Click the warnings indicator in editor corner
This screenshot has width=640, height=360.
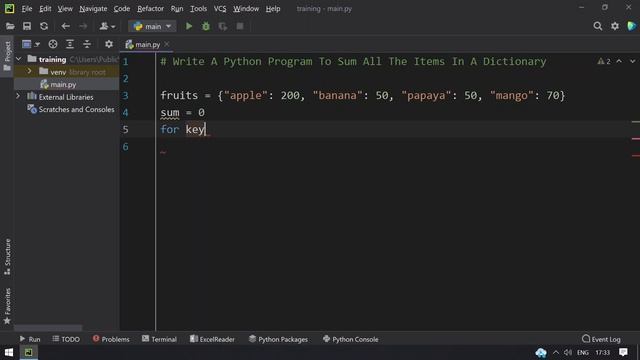(604, 62)
